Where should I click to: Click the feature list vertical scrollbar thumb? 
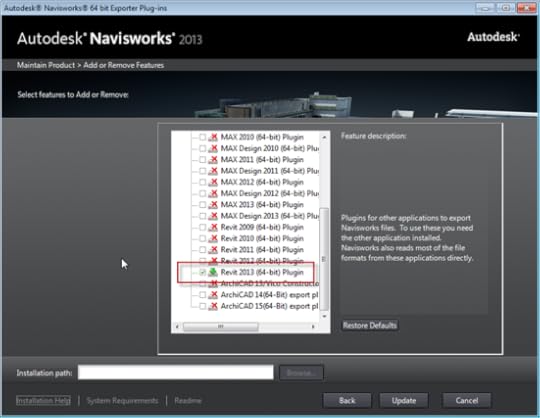click(324, 259)
